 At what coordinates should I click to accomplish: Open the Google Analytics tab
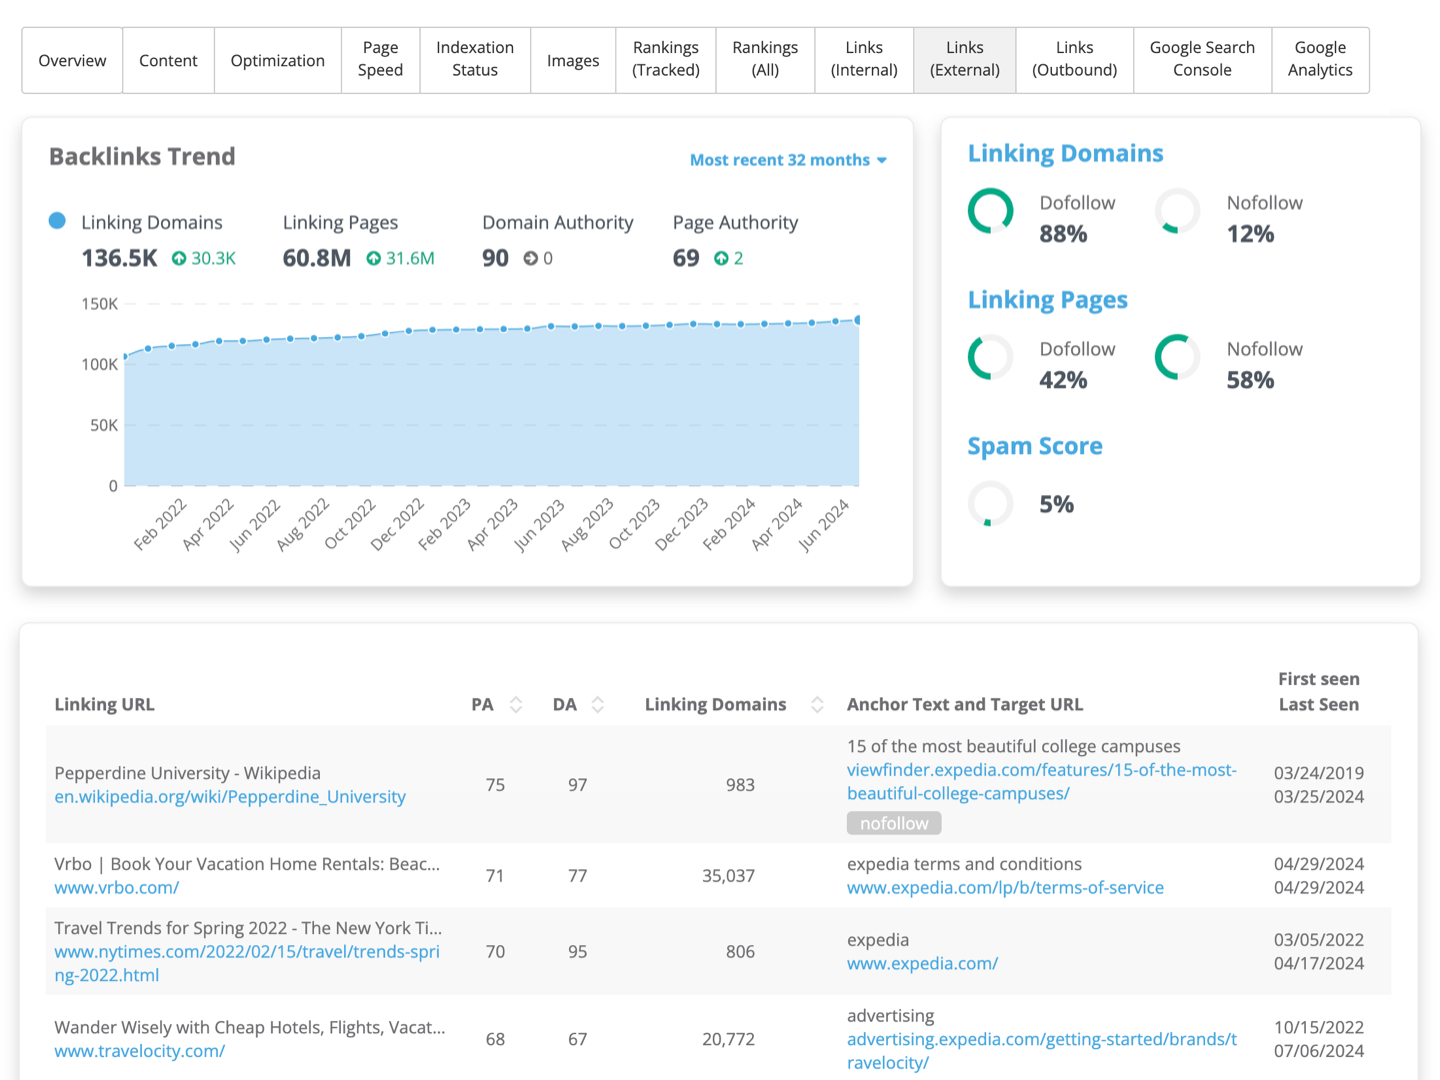click(1320, 61)
